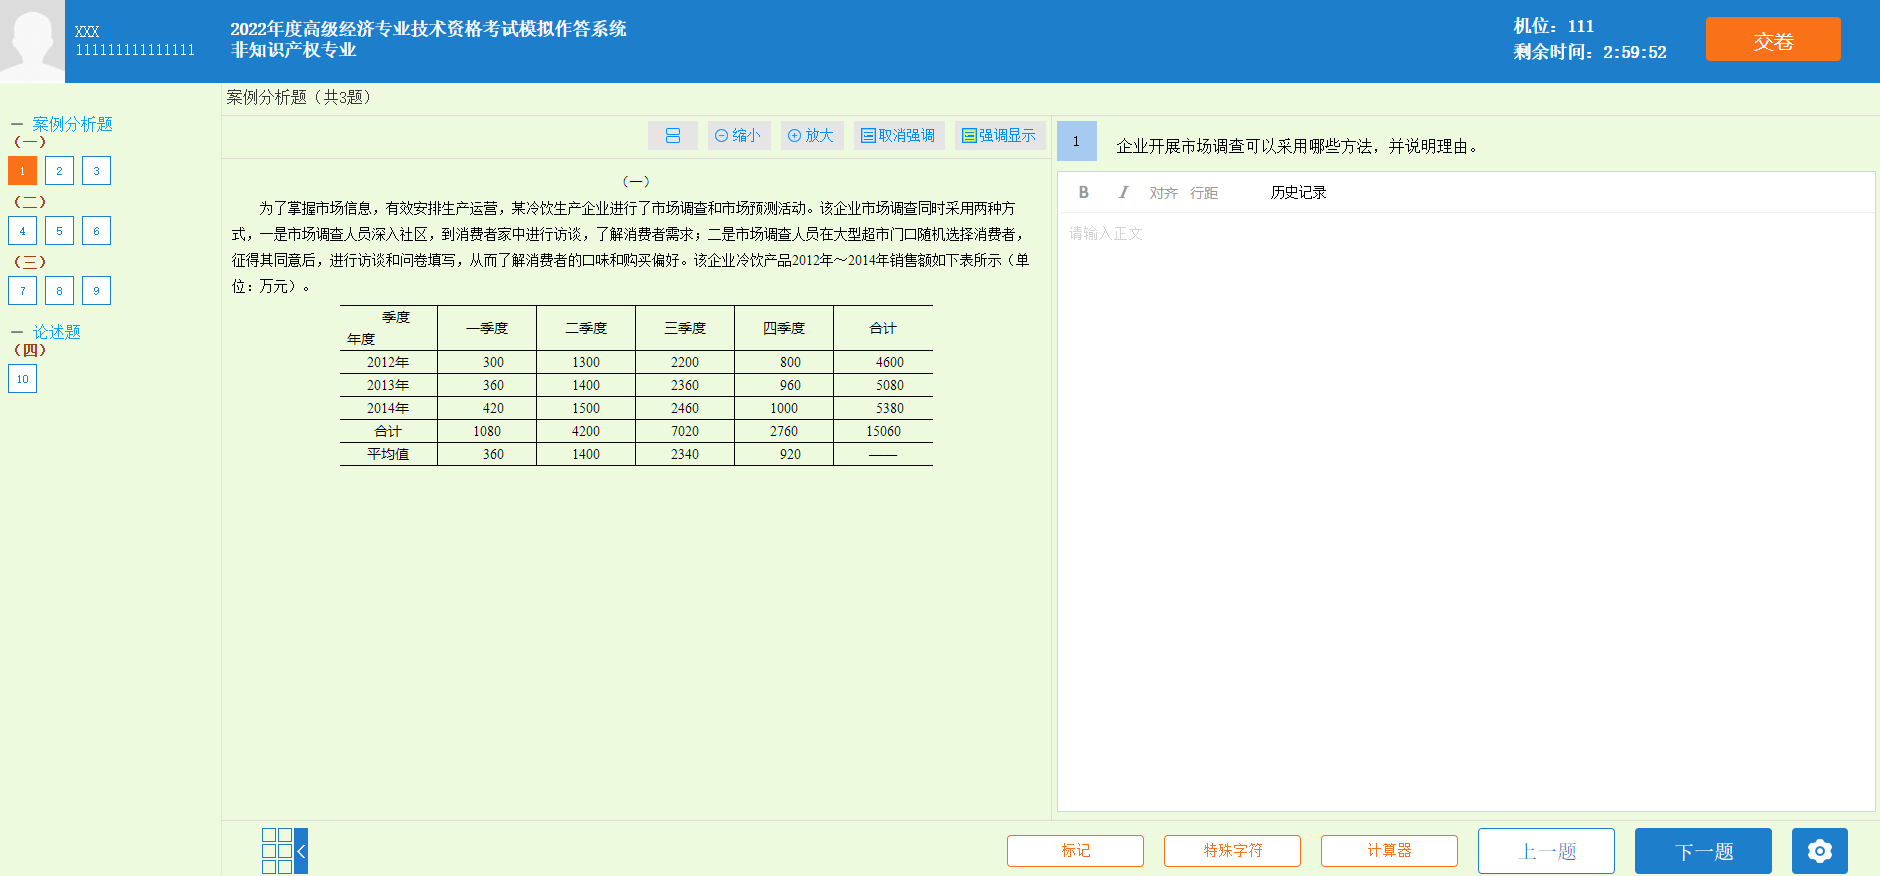The width and height of the screenshot is (1880, 876).
Task: Collapse the 案例分析题 section
Action: point(17,125)
